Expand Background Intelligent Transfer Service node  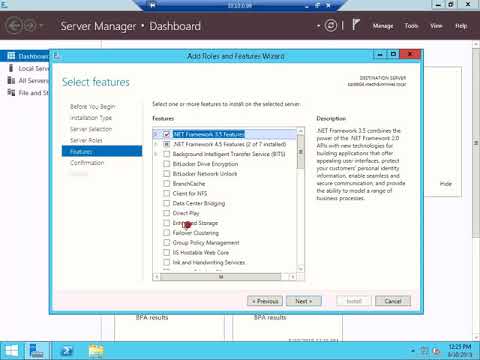click(x=156, y=154)
